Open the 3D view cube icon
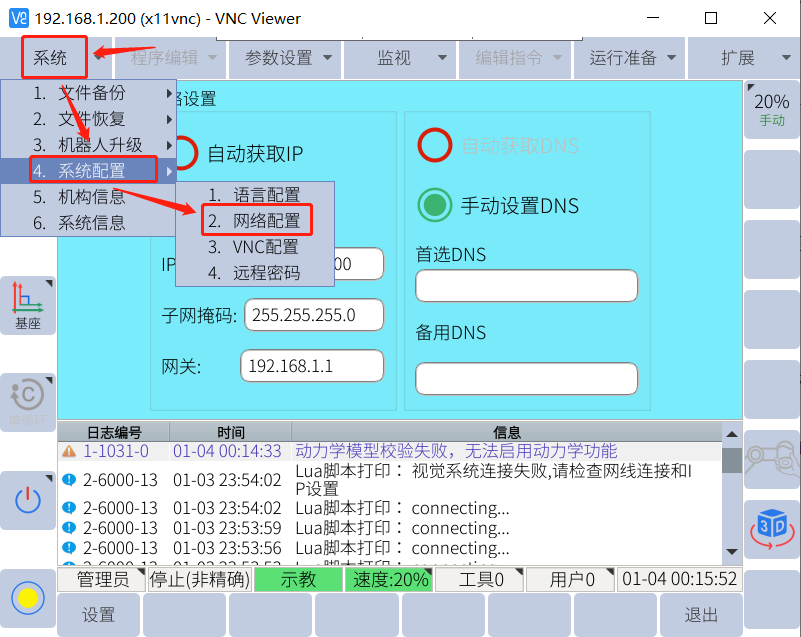801x637 pixels. click(772, 526)
